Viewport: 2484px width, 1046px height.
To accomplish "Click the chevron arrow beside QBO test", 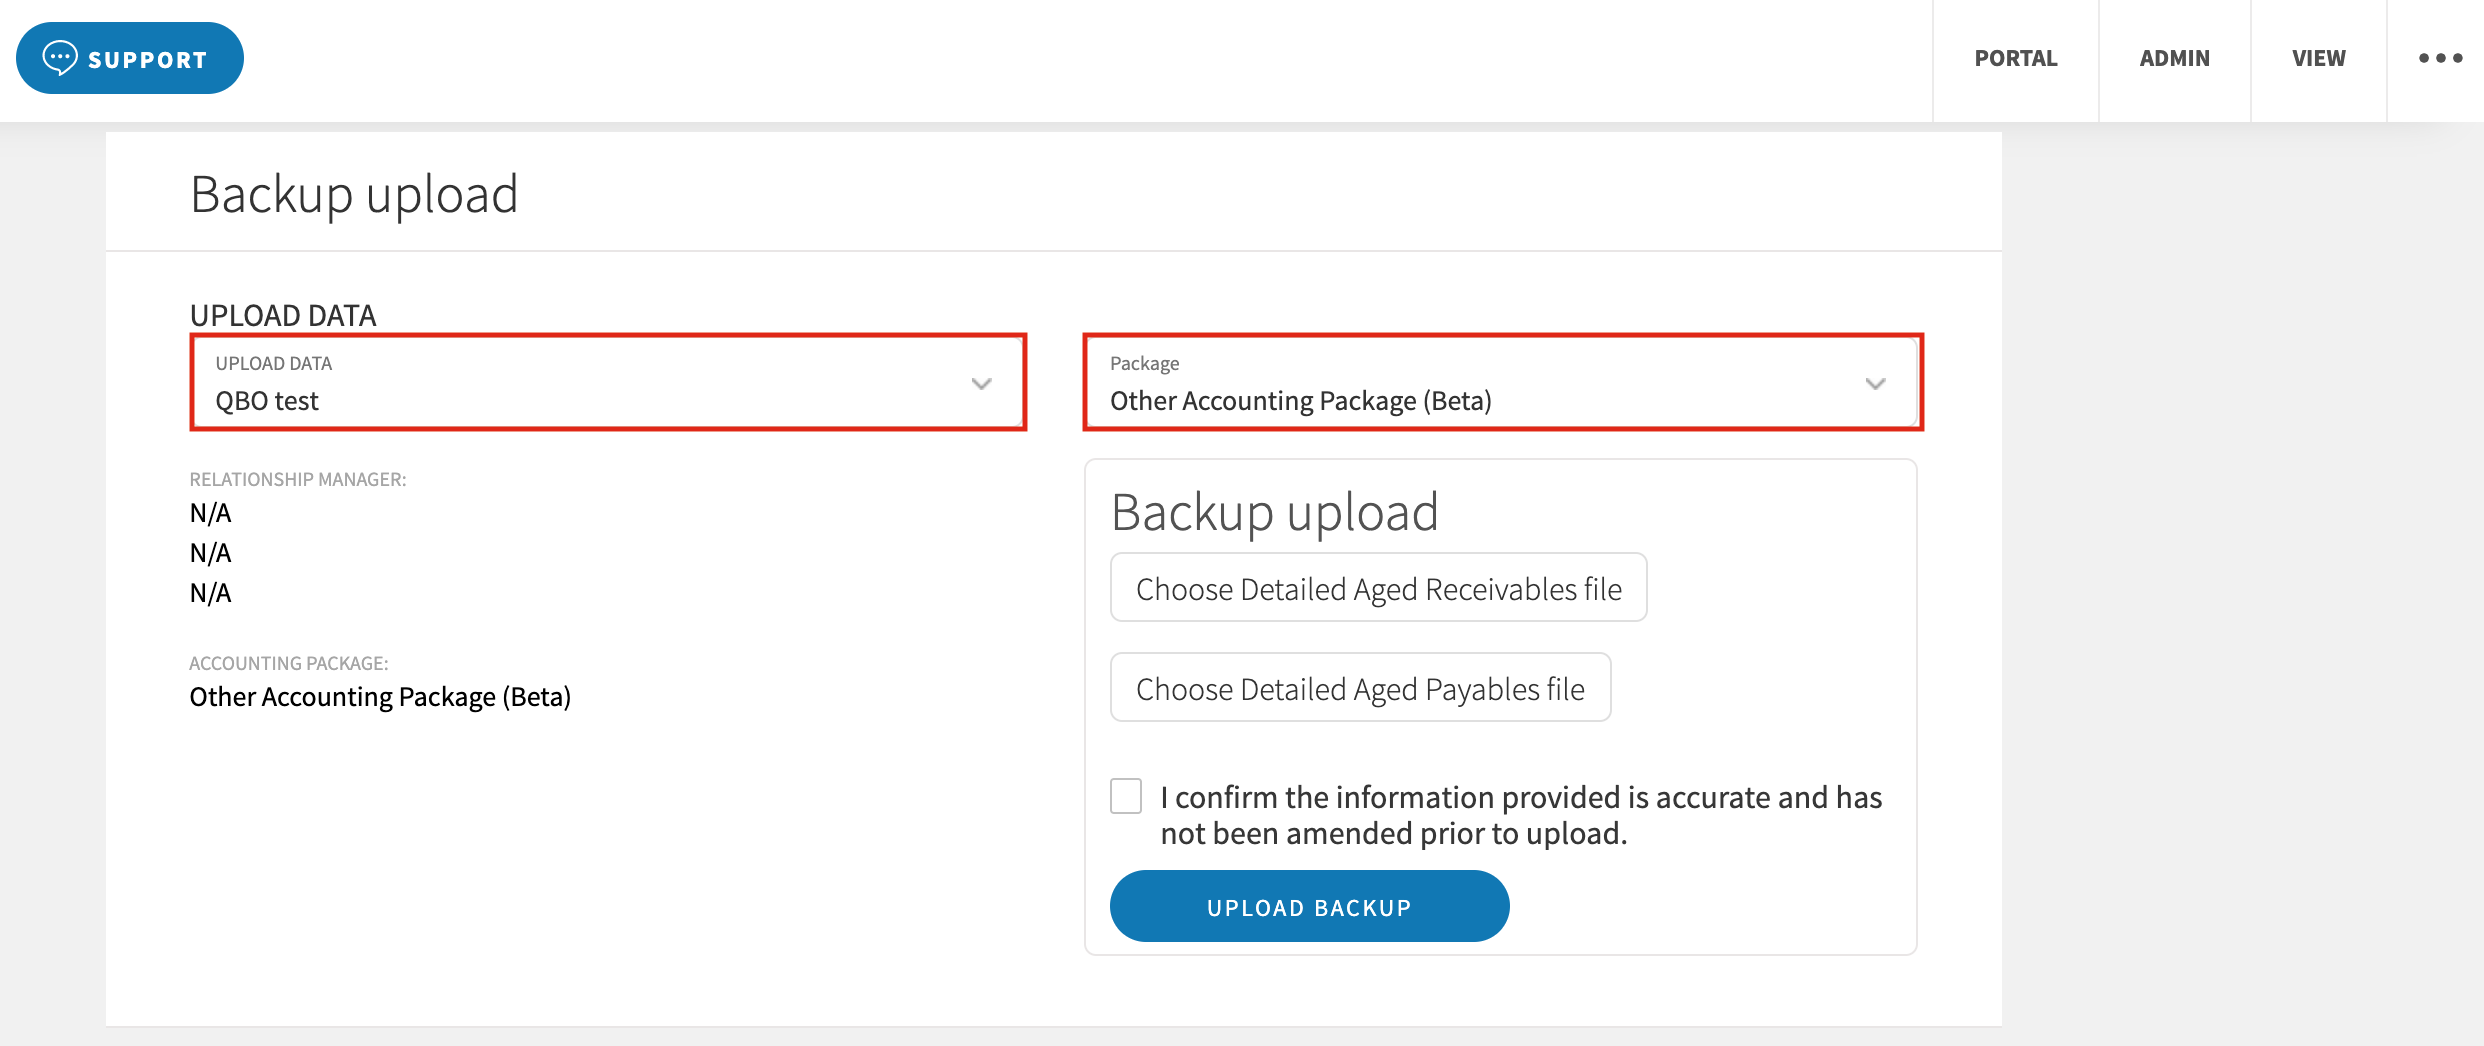I will point(981,384).
